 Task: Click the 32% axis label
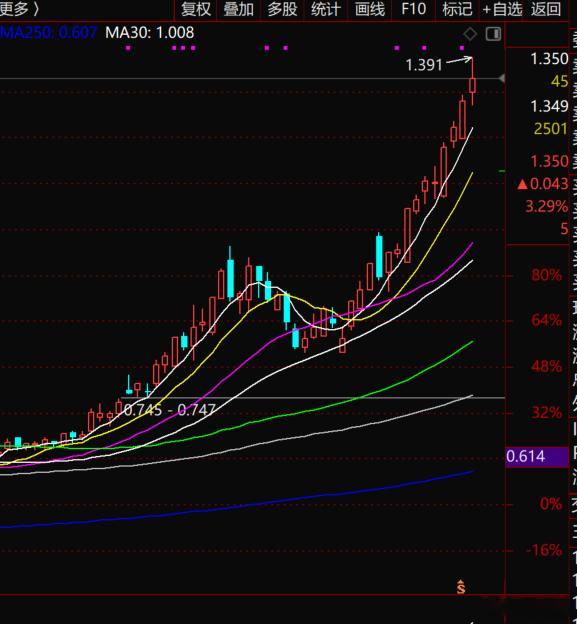click(547, 412)
